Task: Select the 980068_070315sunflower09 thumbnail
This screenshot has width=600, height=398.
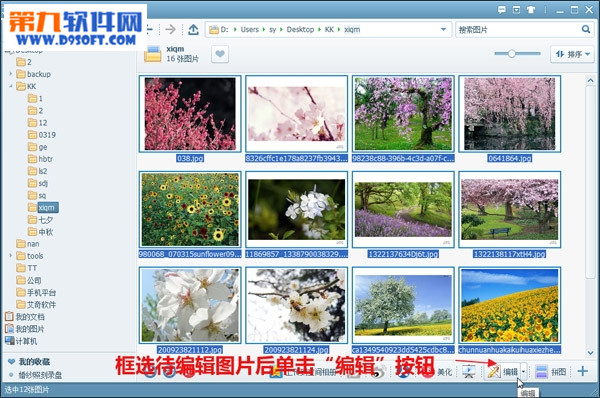Action: coord(190,209)
